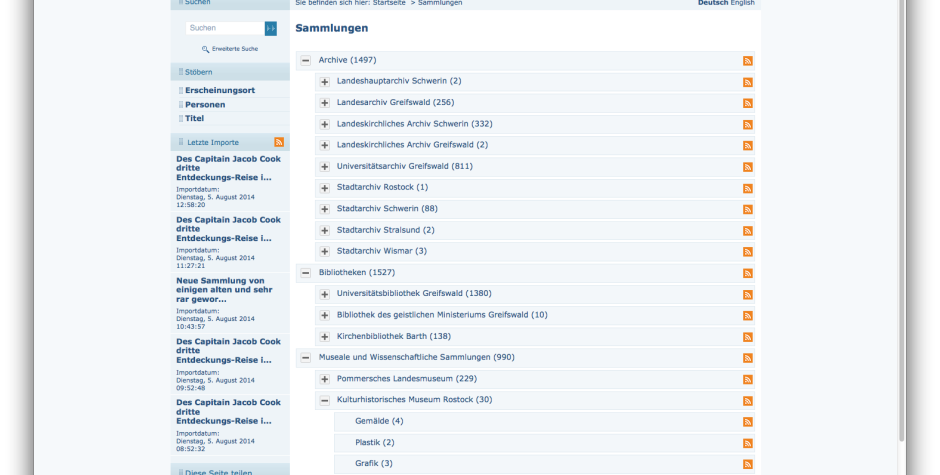This screenshot has height=475, width=940.
Task: Open Plastik (2) collection
Action: (375, 443)
